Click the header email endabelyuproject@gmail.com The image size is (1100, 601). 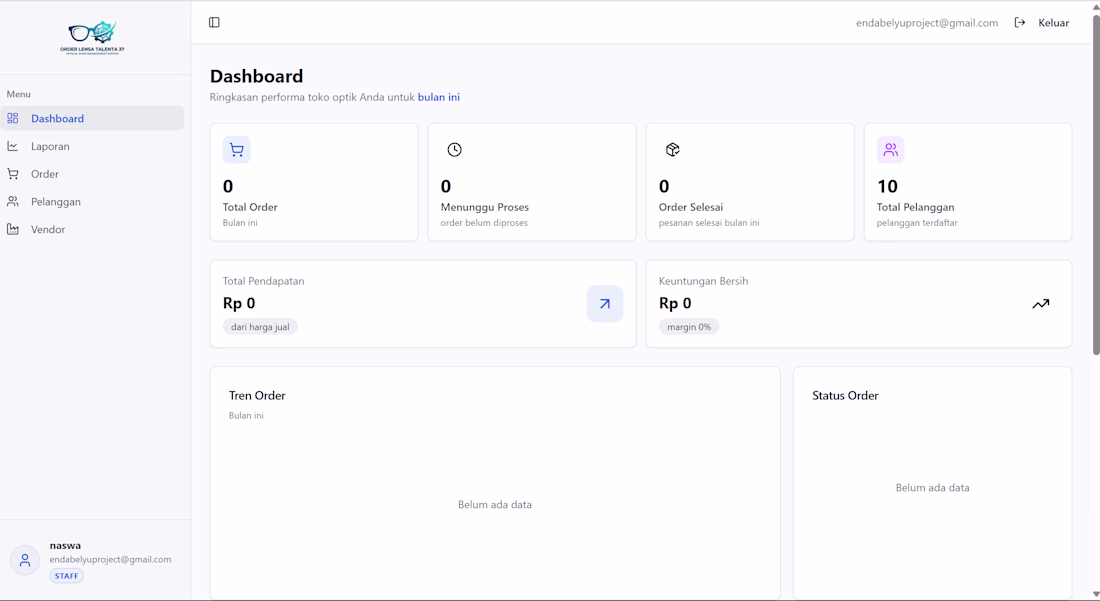coord(927,22)
